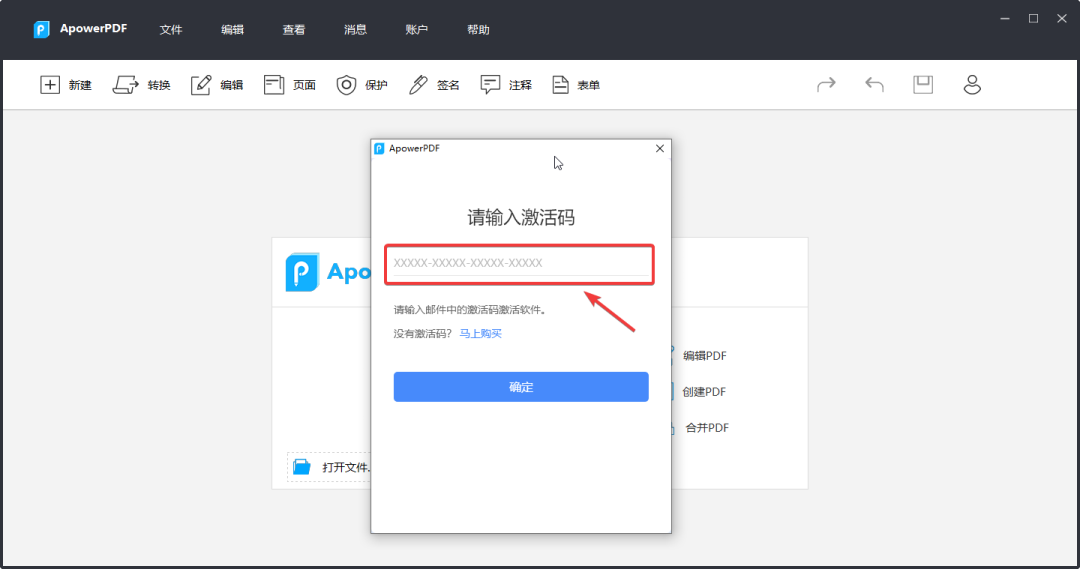1080x569 pixels.
Task: Click the 马上购买 link
Action: coord(481,333)
